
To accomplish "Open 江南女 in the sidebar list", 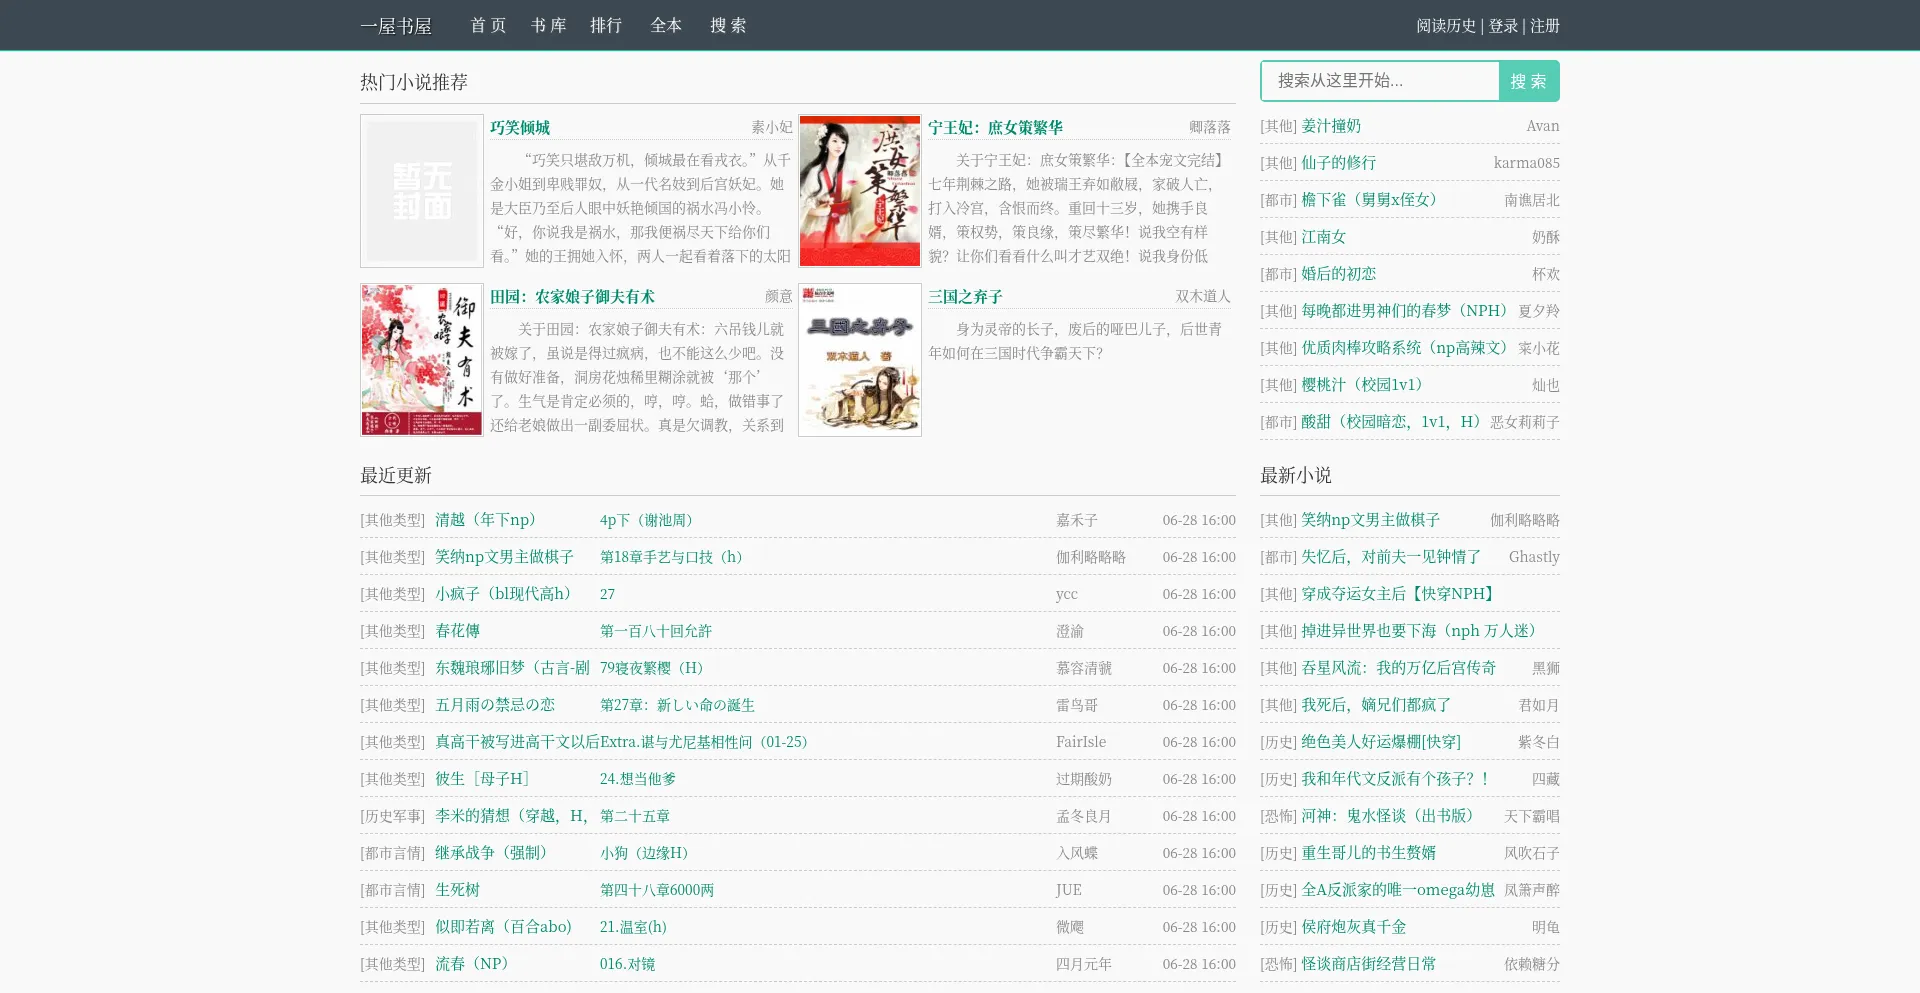I will pos(1323,237).
